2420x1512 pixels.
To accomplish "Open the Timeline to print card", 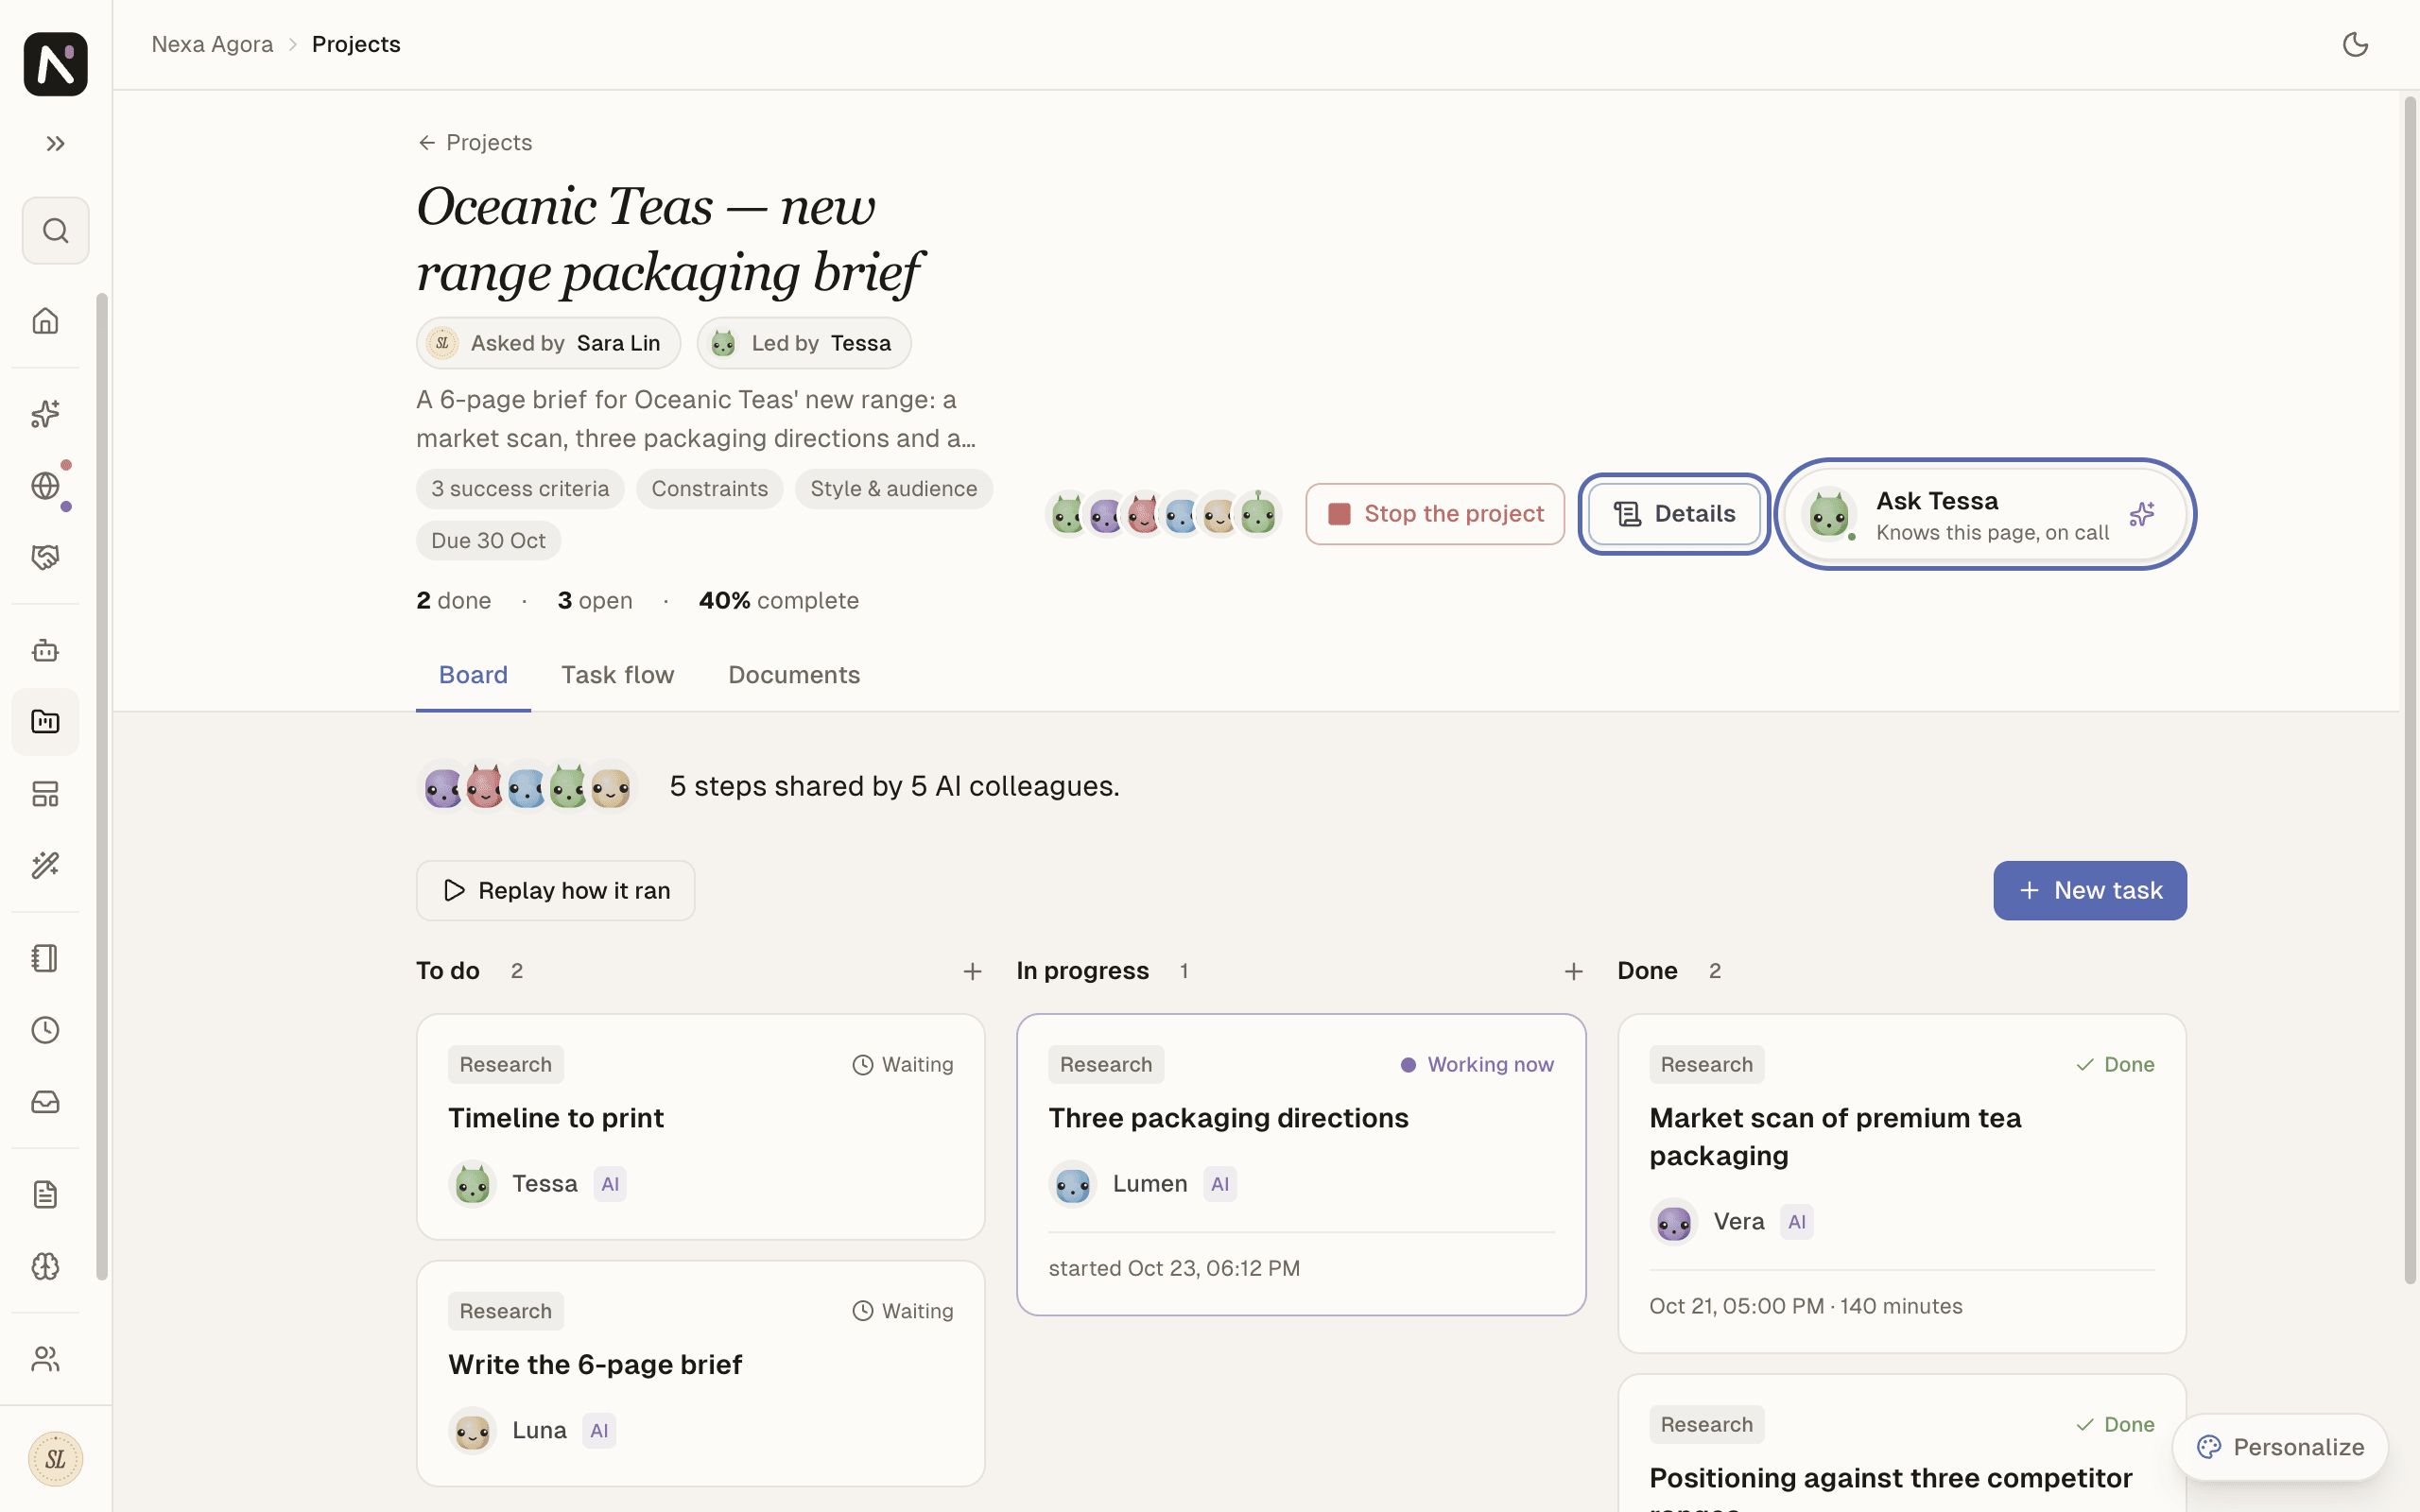I will click(x=701, y=1127).
